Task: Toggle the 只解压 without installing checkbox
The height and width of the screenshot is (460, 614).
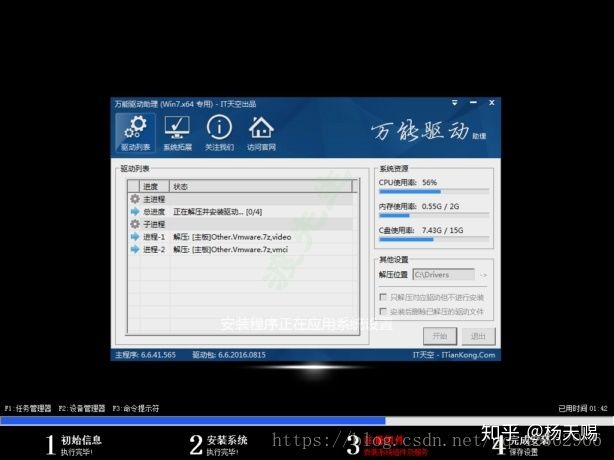Action: 383,297
